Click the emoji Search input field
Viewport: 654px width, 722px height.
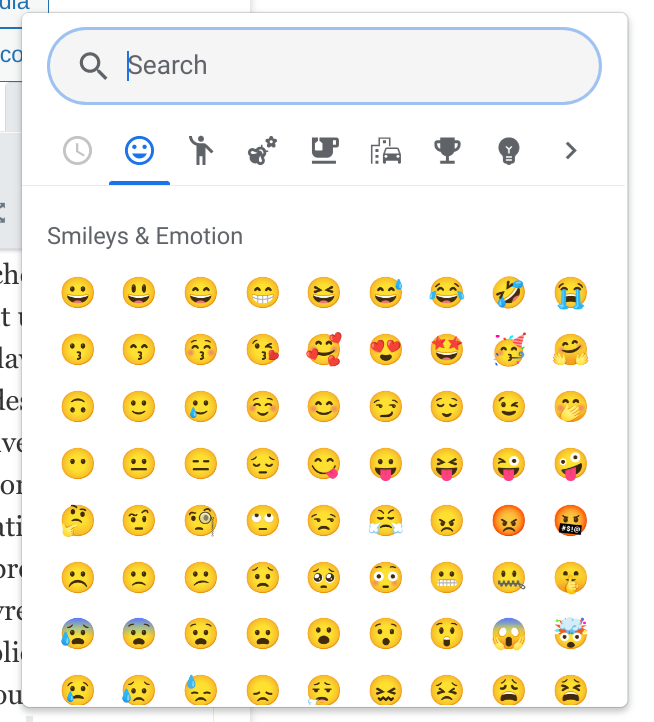[x=324, y=66]
